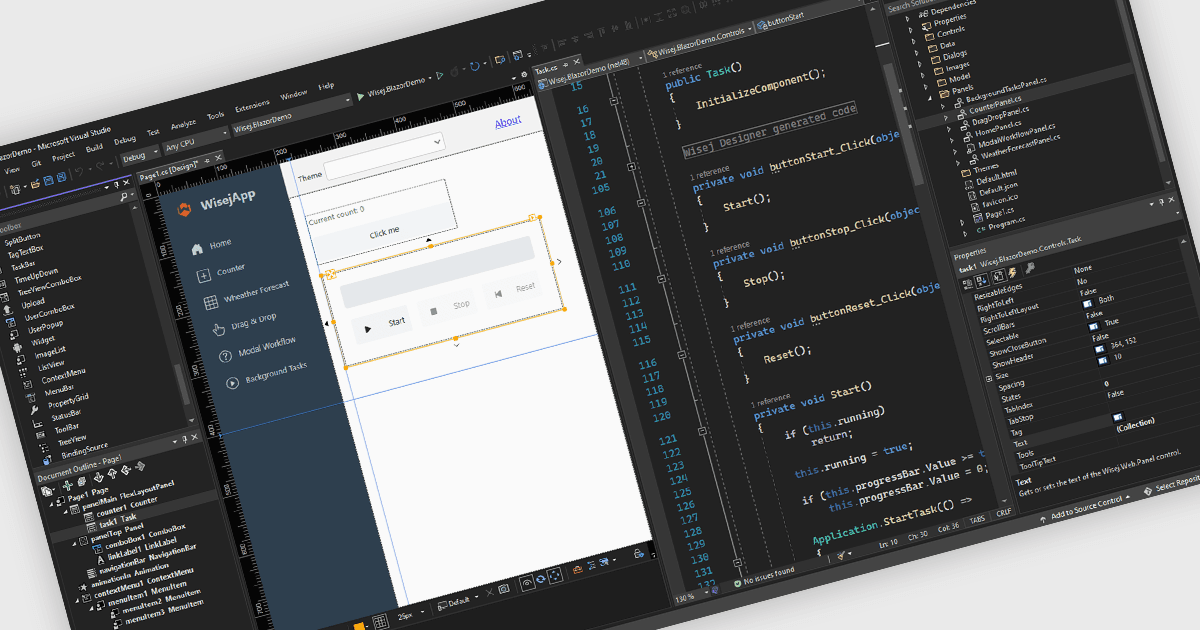
Task: Collapse the panelTop Panel node
Action: 73,543
